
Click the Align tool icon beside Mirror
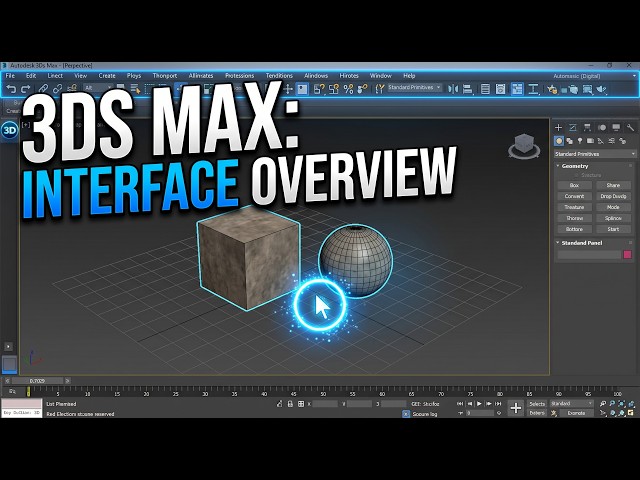468,89
